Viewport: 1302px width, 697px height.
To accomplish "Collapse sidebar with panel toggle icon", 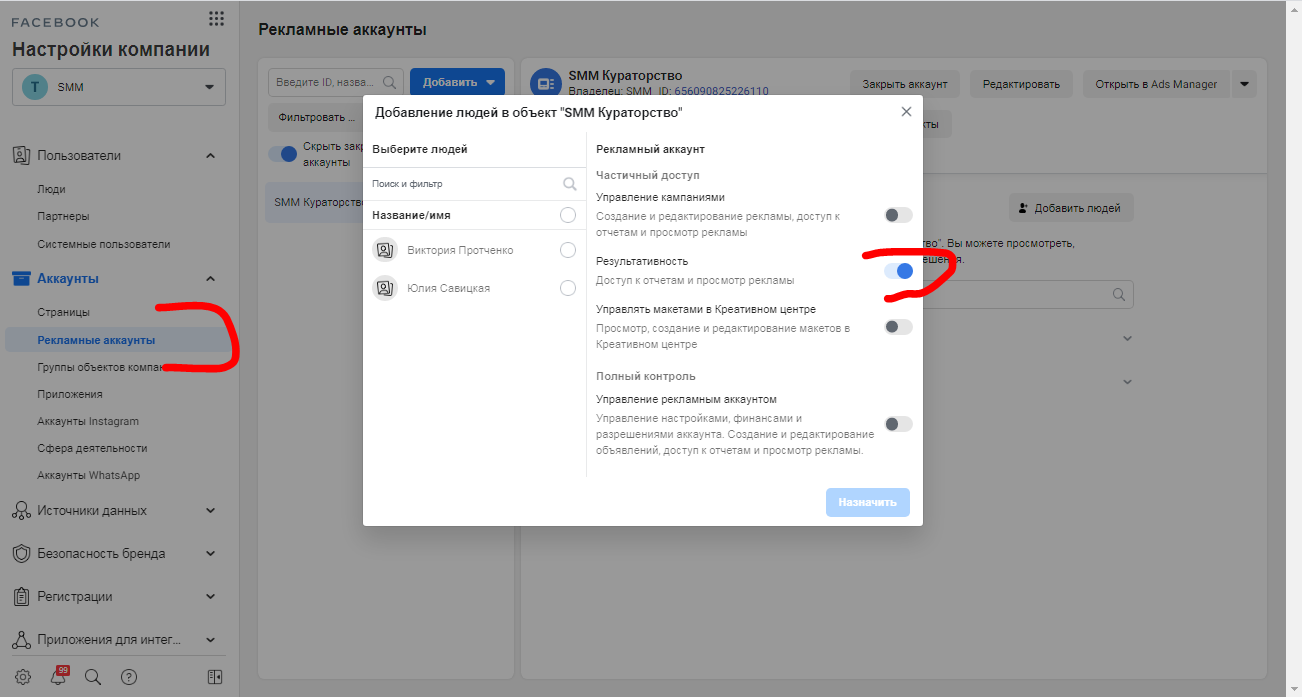I will tap(215, 677).
